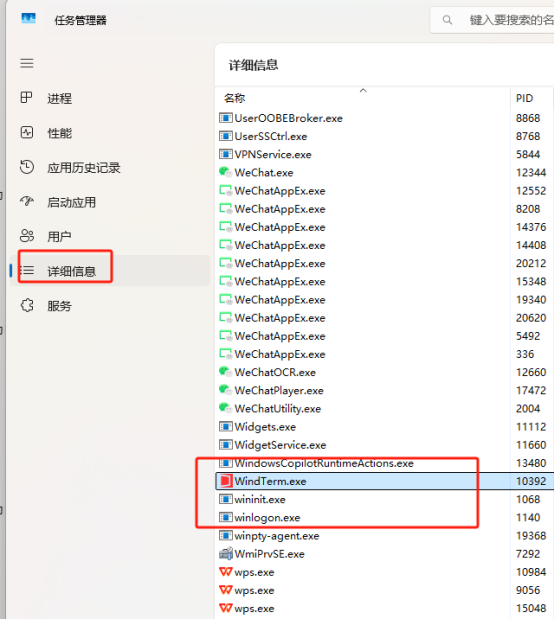This screenshot has width=554, height=620.
Task: Select the WeChat.exe process row
Action: point(385,173)
